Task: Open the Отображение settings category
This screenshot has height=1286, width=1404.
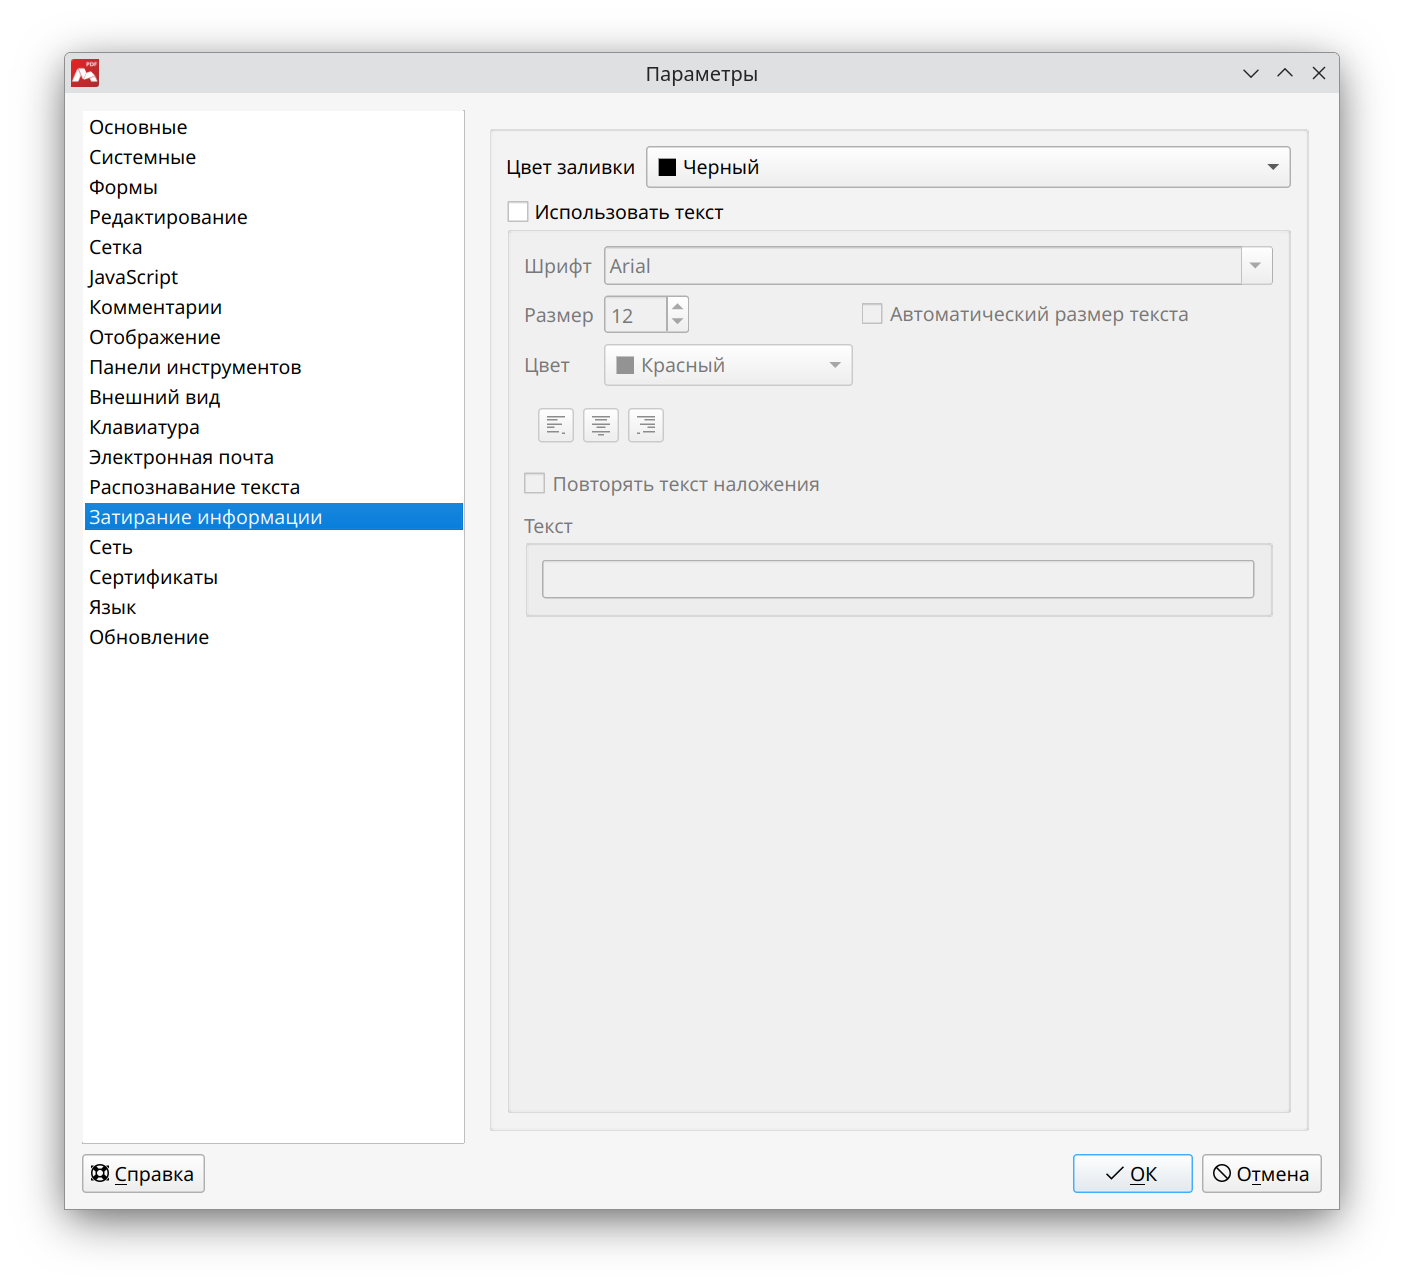Action: pos(273,337)
